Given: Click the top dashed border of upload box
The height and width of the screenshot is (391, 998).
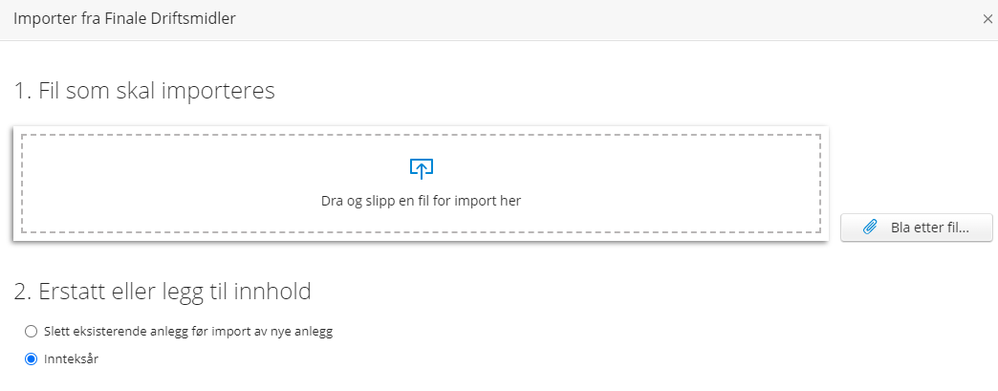Looking at the screenshot, I should 421,135.
